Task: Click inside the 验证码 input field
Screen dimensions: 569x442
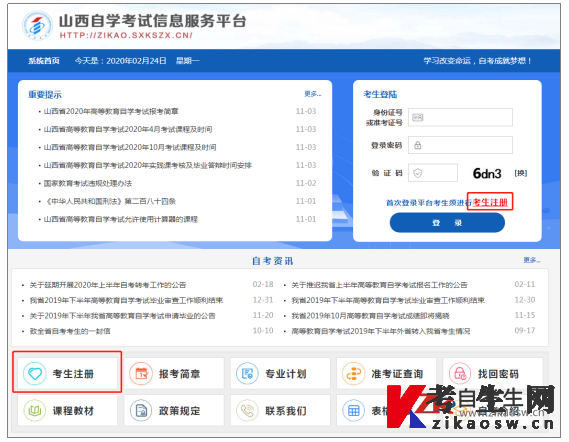Action: (433, 173)
